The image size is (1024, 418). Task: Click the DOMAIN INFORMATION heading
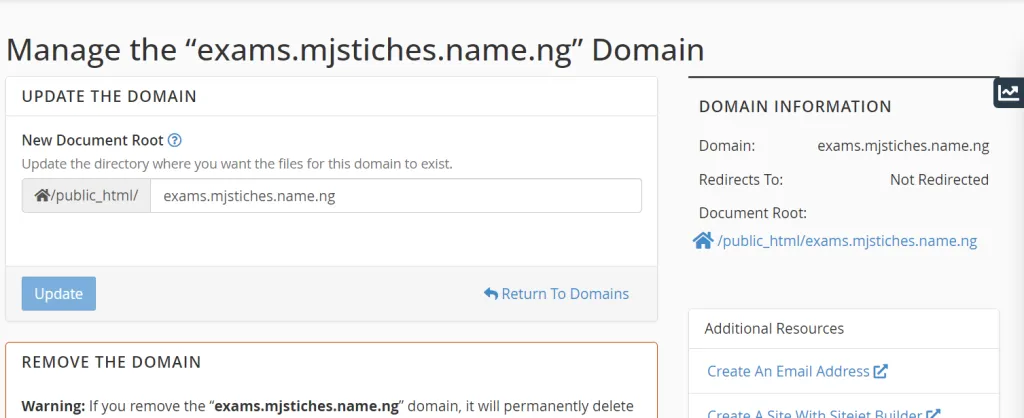[795, 106]
